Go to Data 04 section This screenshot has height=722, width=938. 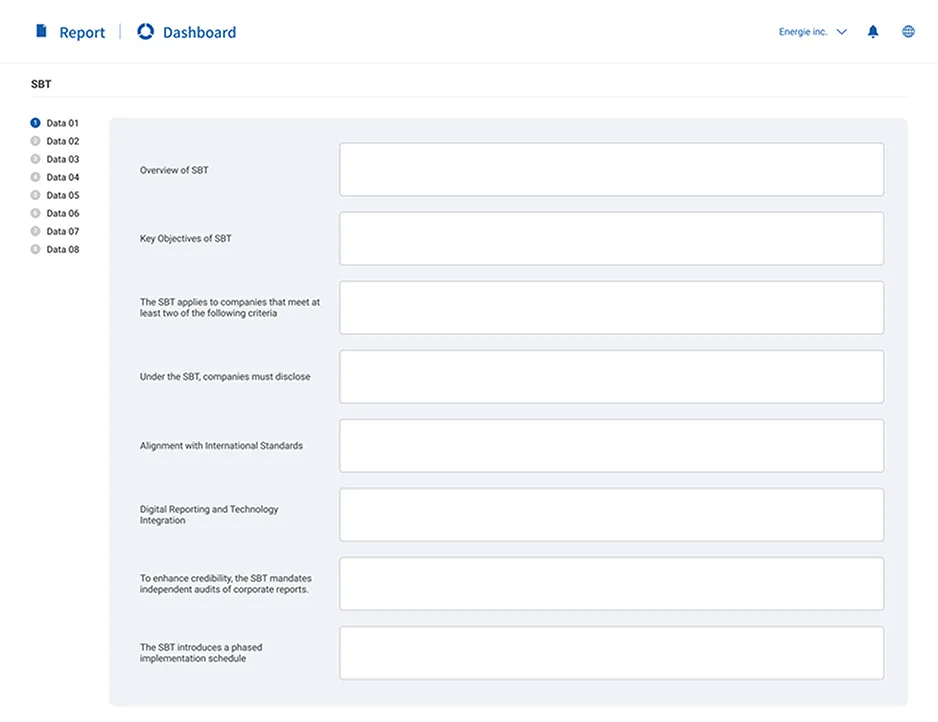tap(62, 177)
